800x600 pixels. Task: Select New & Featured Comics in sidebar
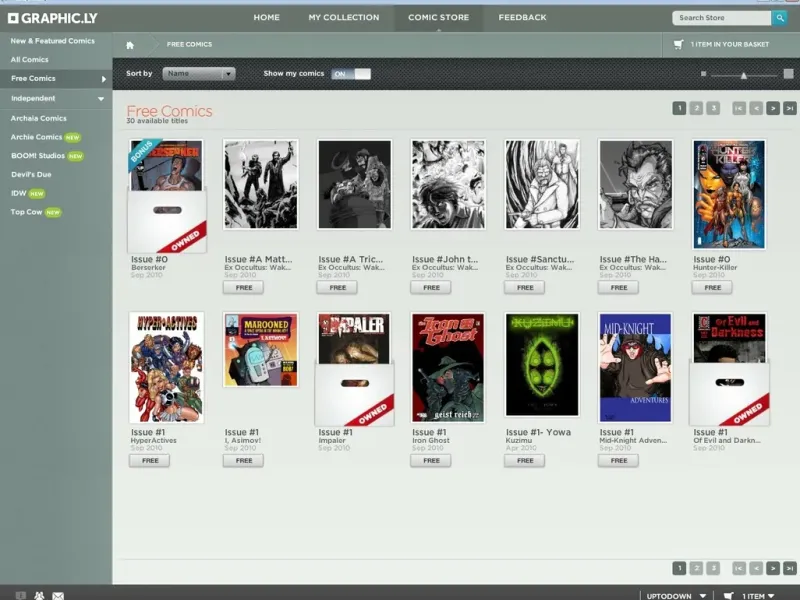[53, 41]
